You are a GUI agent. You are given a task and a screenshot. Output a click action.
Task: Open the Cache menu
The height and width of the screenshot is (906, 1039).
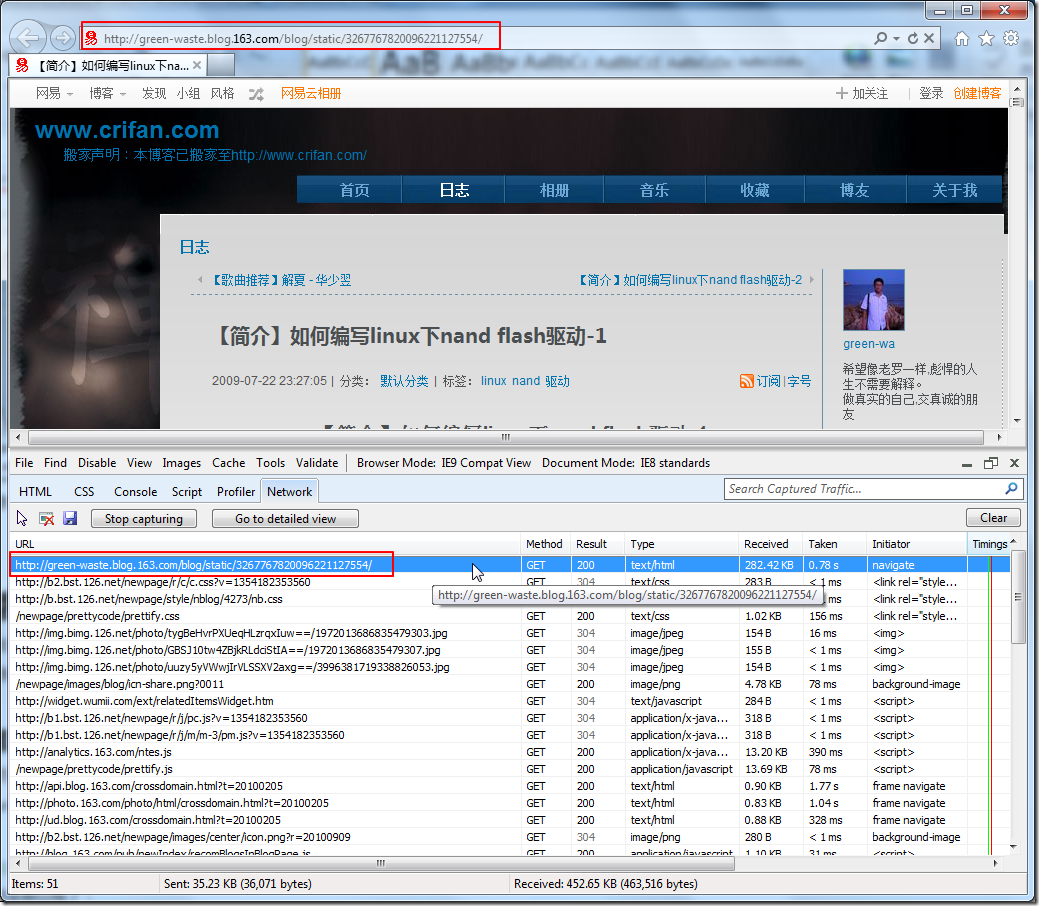pos(229,463)
